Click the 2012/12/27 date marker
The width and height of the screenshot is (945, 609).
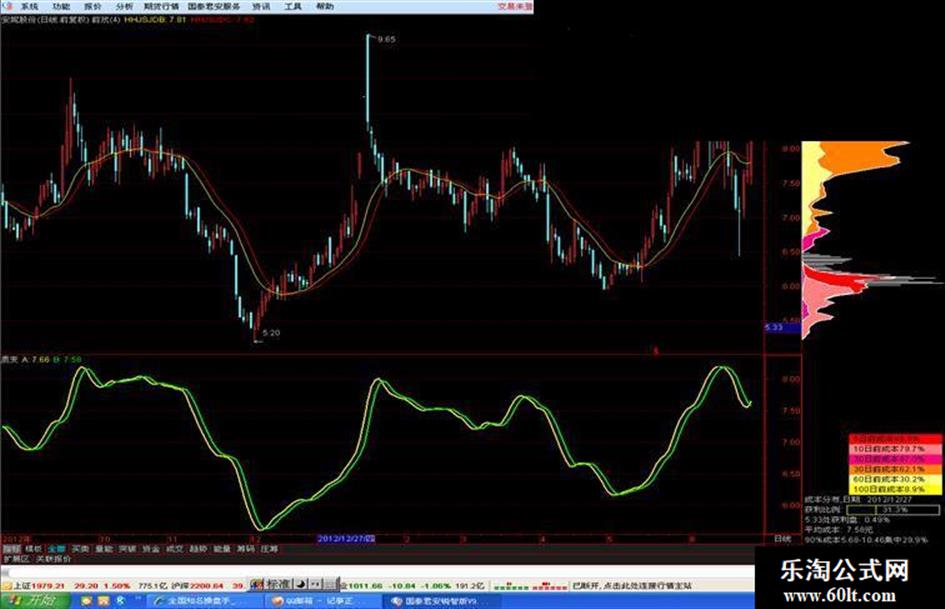pyautogui.click(x=347, y=538)
